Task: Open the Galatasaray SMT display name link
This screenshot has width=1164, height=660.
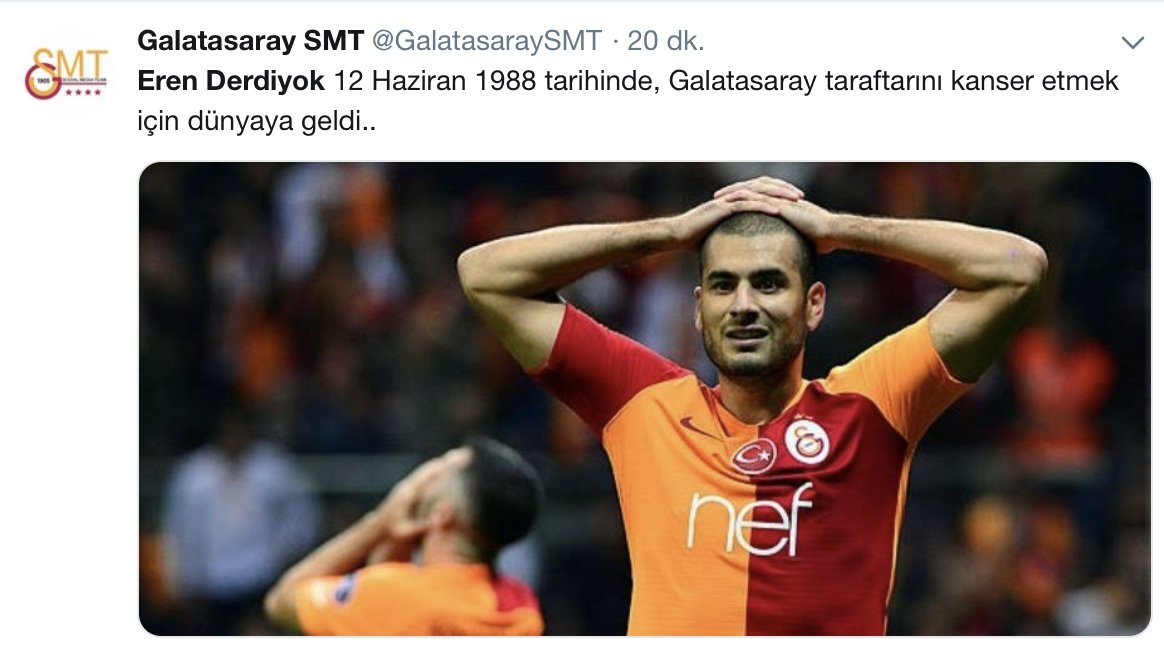Action: pyautogui.click(x=250, y=41)
